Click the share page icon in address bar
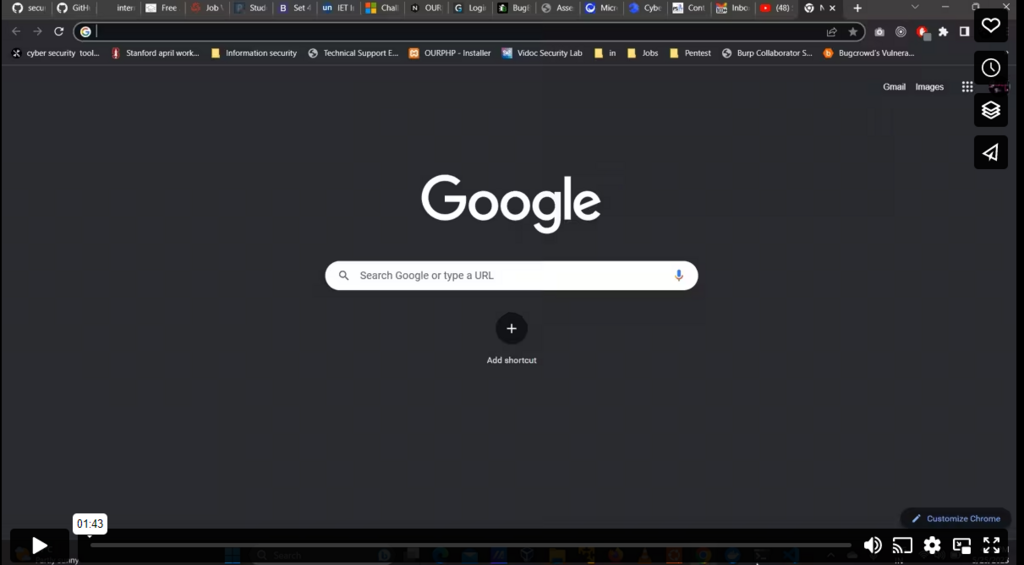The height and width of the screenshot is (565, 1024). pyautogui.click(x=831, y=31)
